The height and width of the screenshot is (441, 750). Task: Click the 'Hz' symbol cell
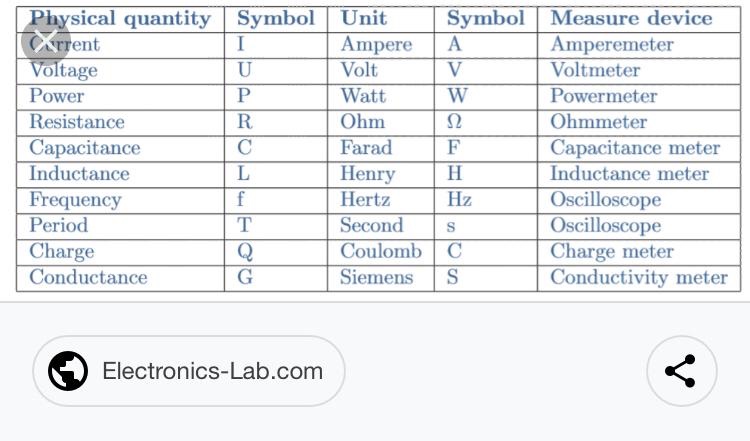pyautogui.click(x=459, y=200)
